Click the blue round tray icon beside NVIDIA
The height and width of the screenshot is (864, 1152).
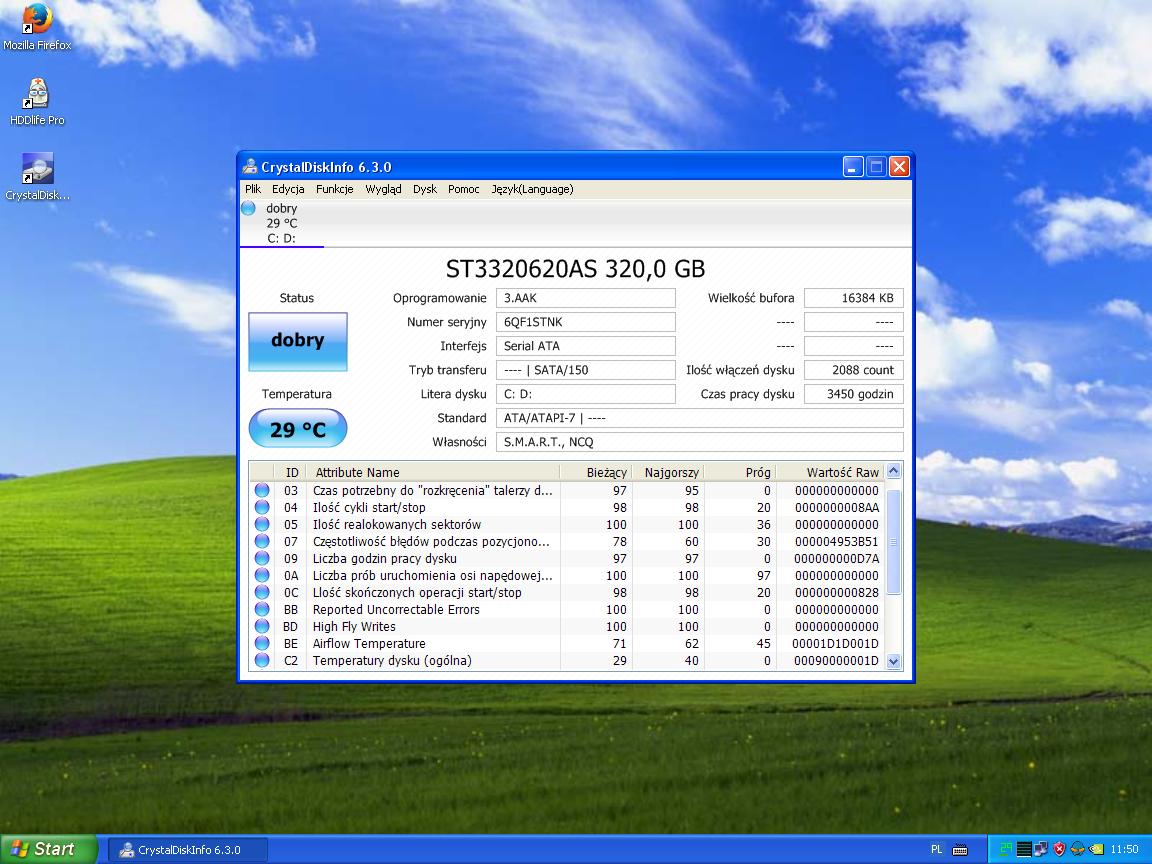1077,849
